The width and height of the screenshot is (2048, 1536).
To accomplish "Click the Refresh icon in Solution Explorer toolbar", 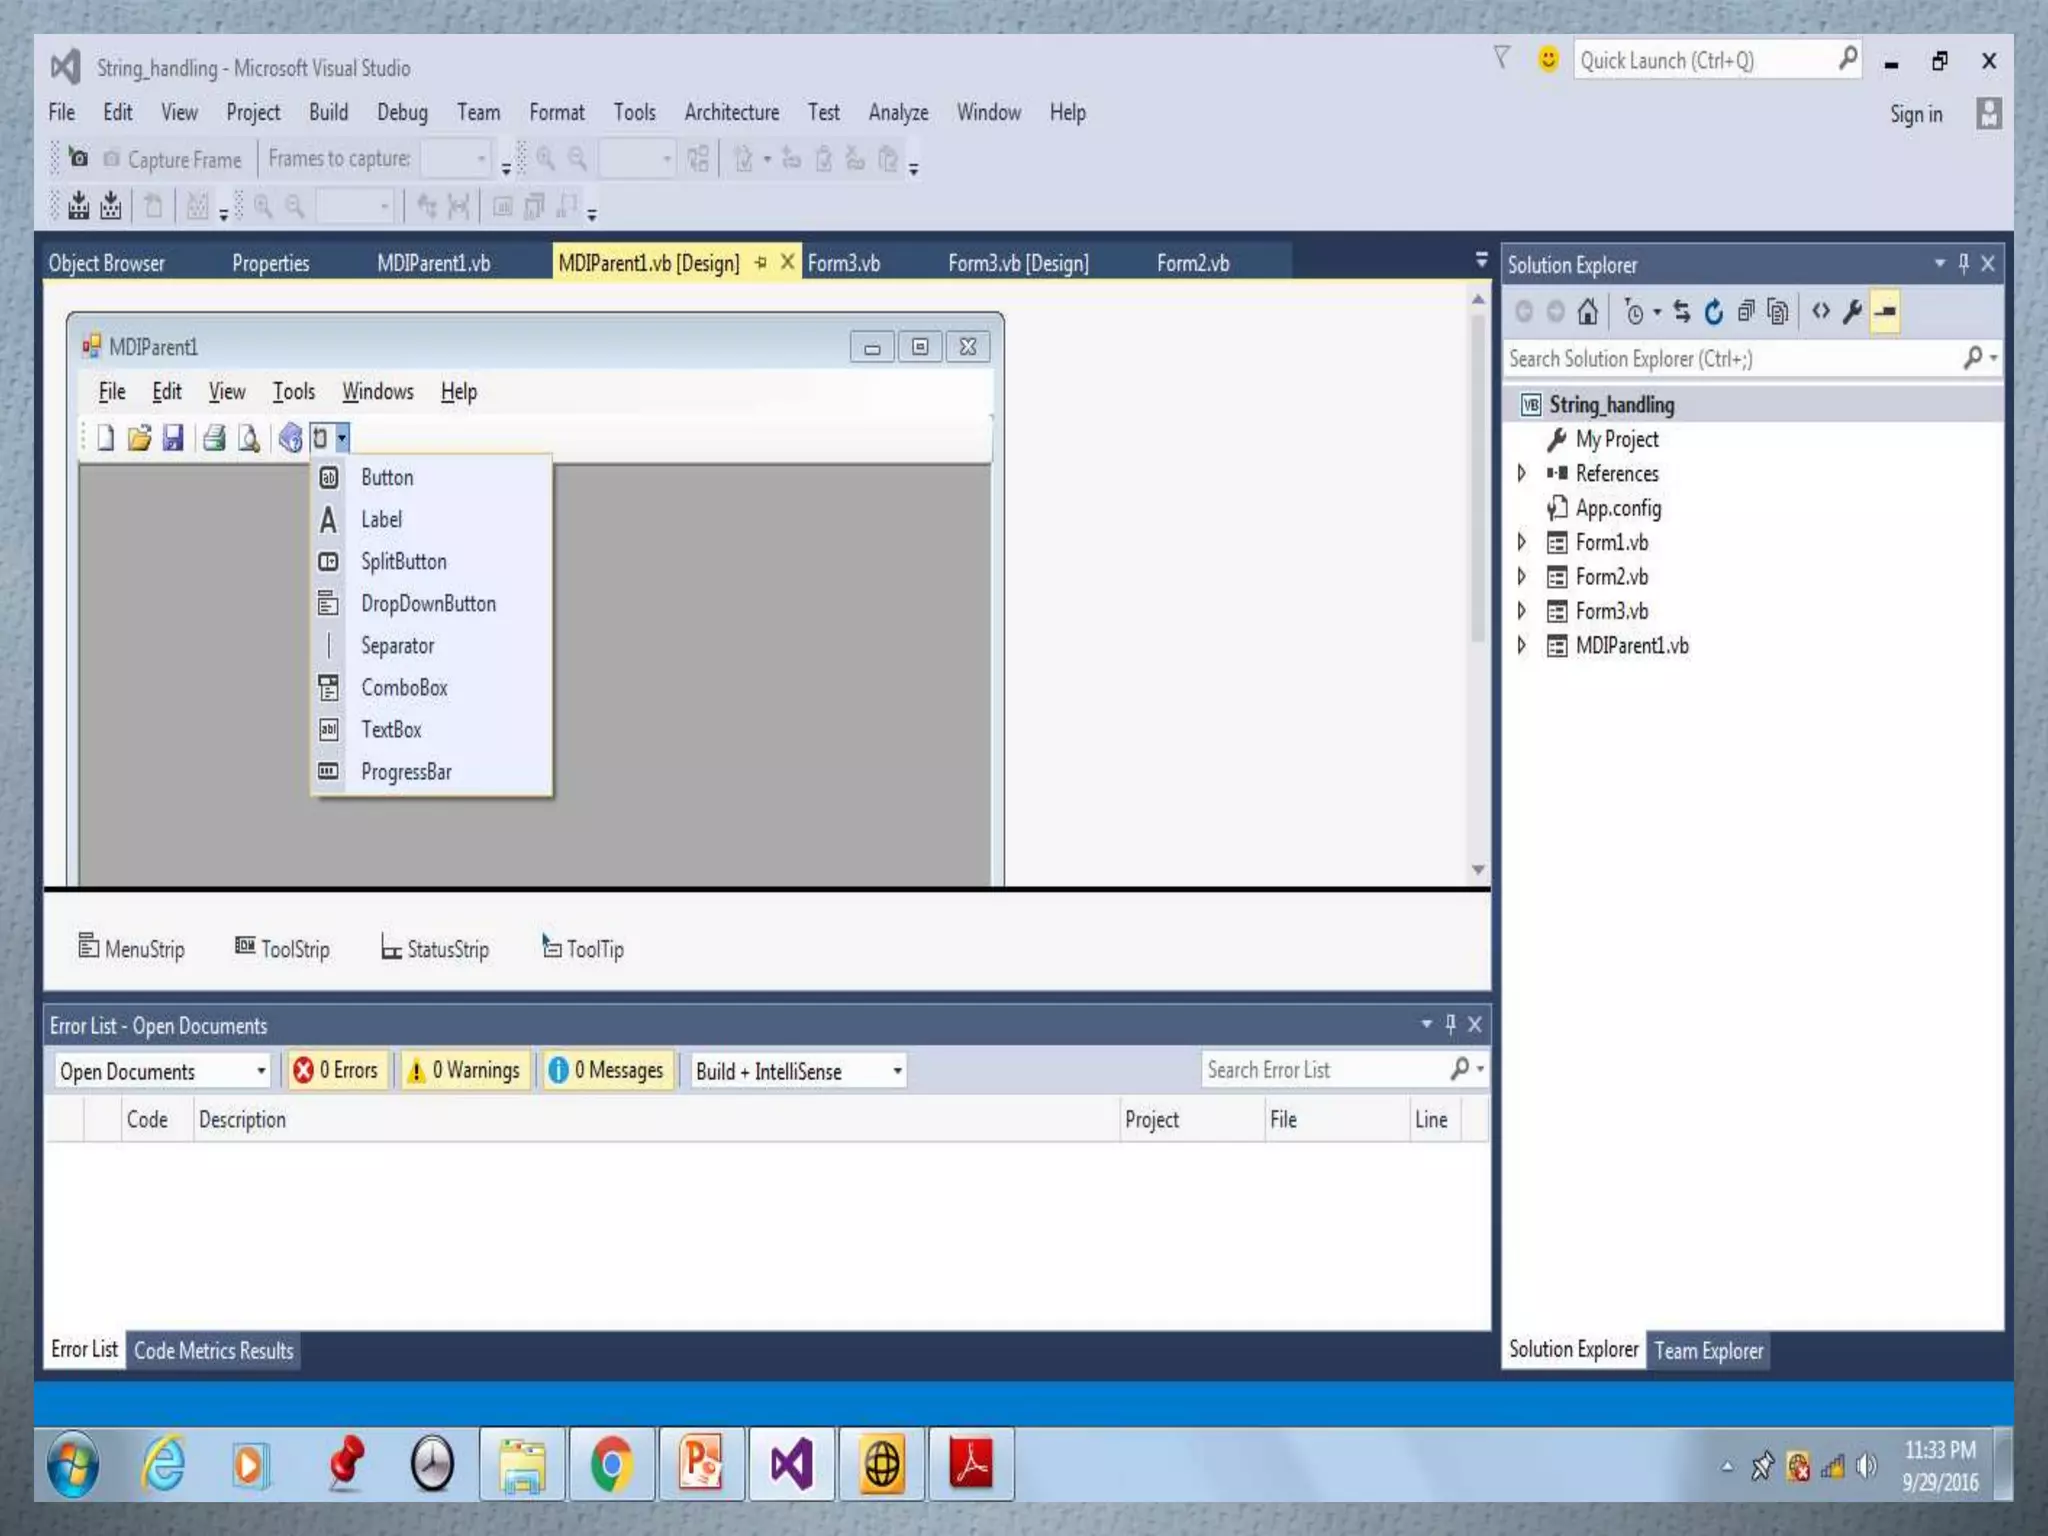I will 1714,312.
